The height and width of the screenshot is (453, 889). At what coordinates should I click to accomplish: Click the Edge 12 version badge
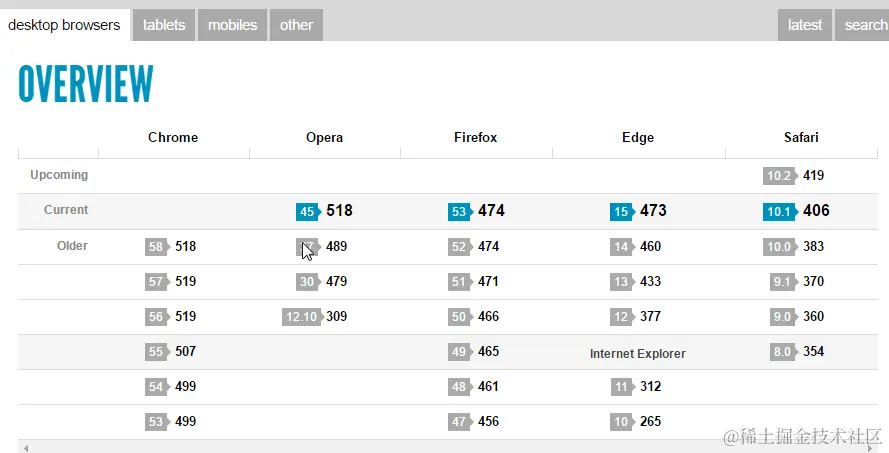click(x=623, y=317)
